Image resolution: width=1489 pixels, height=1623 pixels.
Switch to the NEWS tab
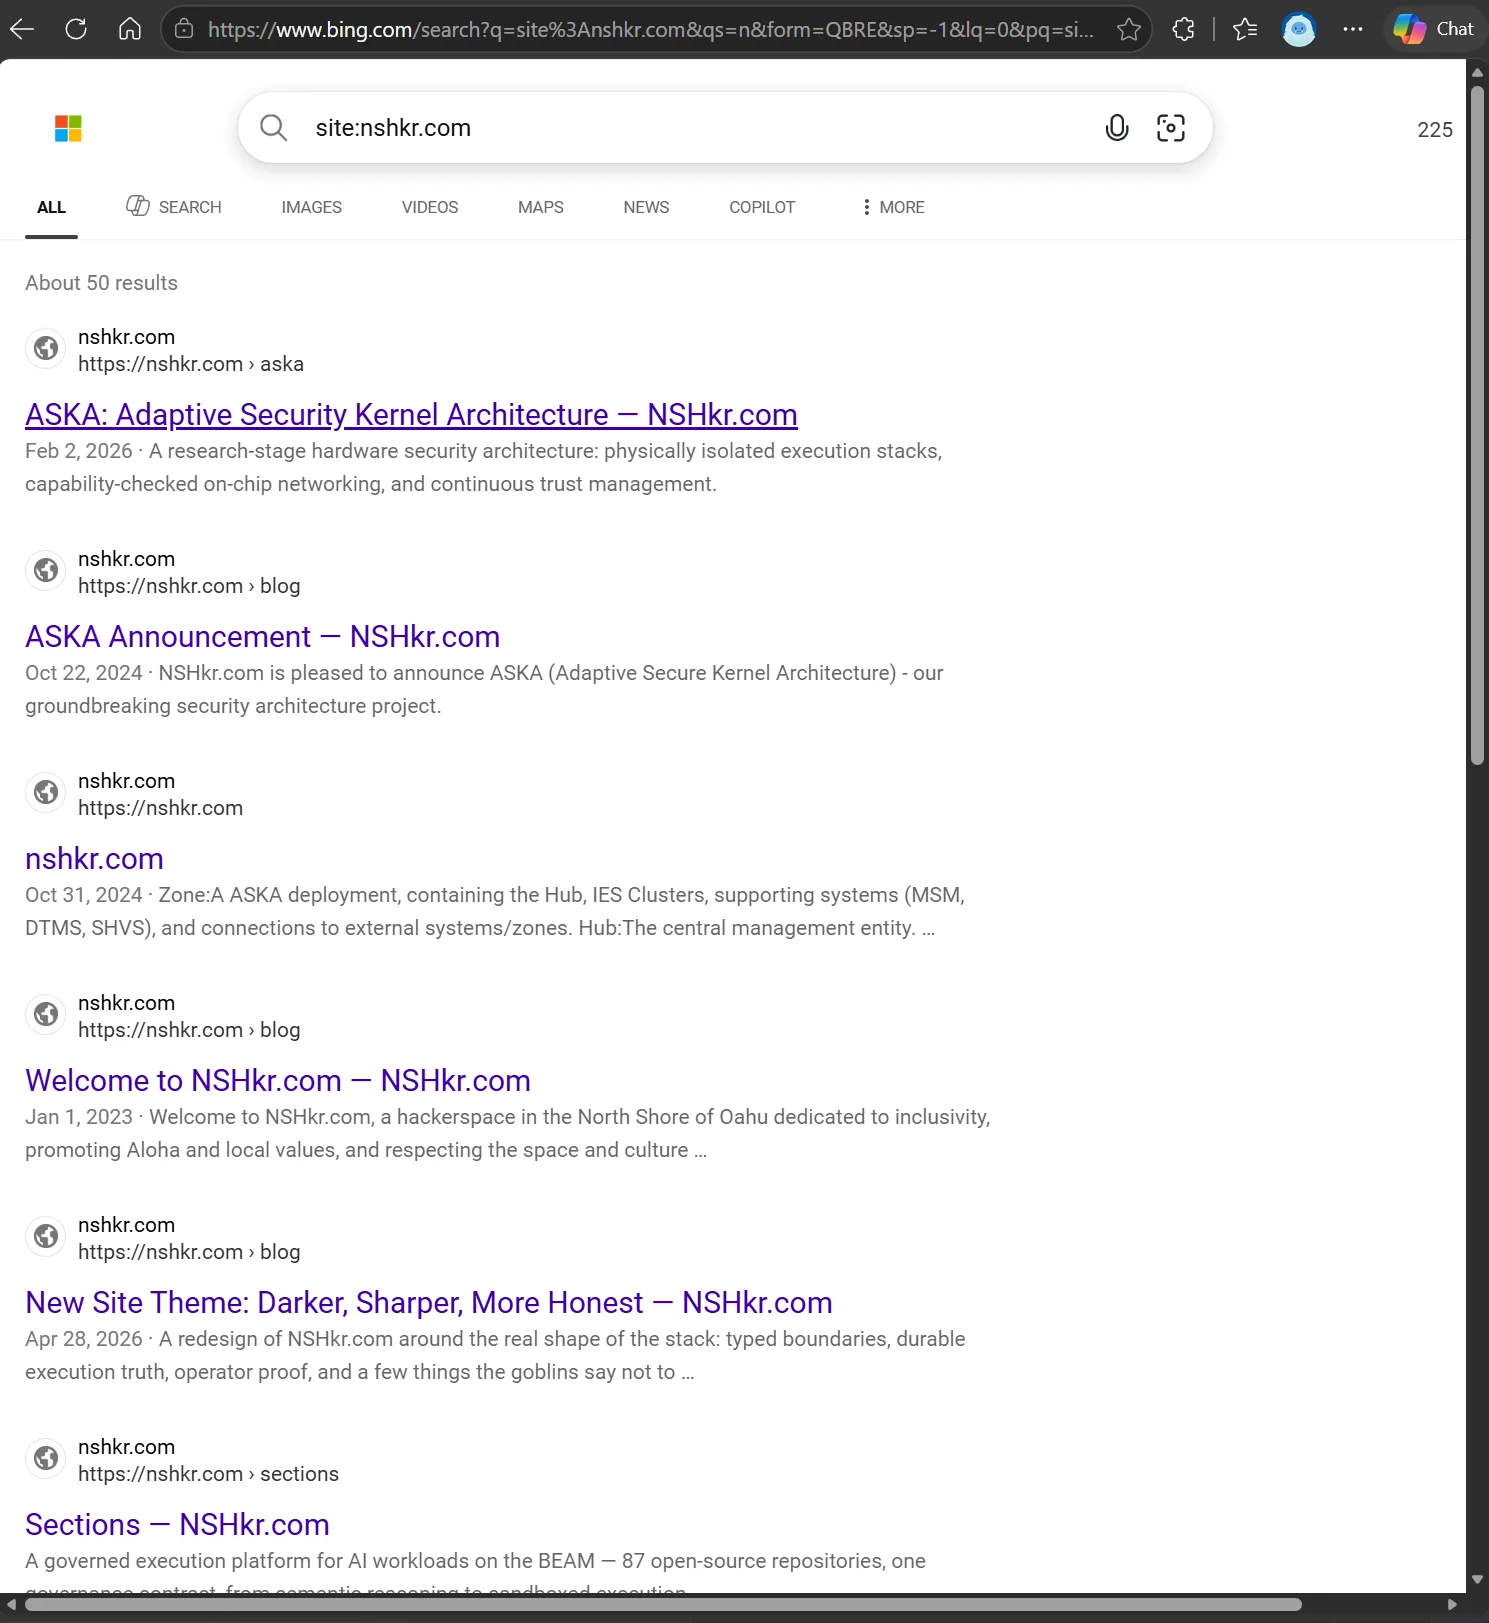click(x=646, y=207)
